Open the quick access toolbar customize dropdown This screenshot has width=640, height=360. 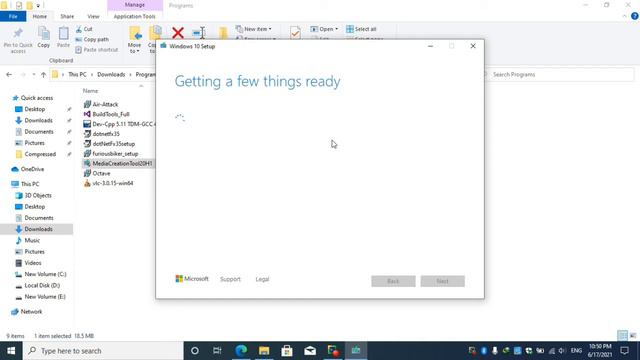coord(38,6)
